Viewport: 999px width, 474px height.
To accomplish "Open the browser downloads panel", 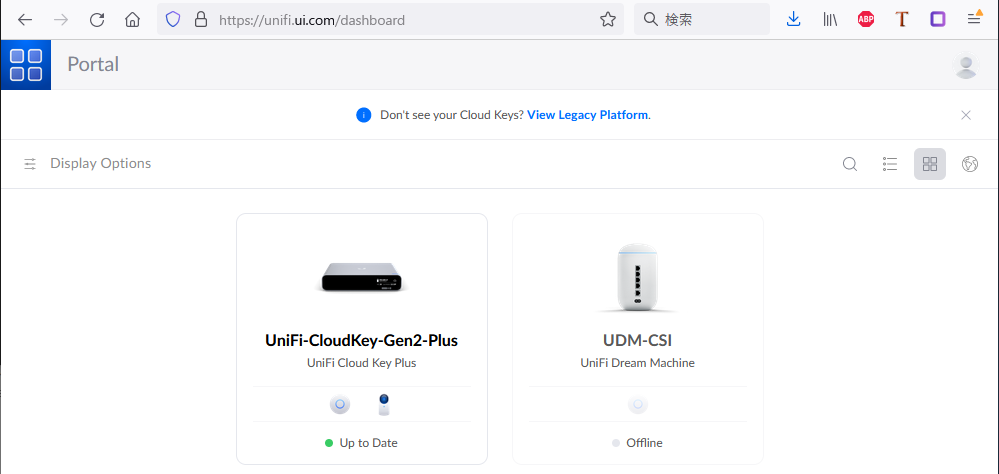I will coord(793,19).
